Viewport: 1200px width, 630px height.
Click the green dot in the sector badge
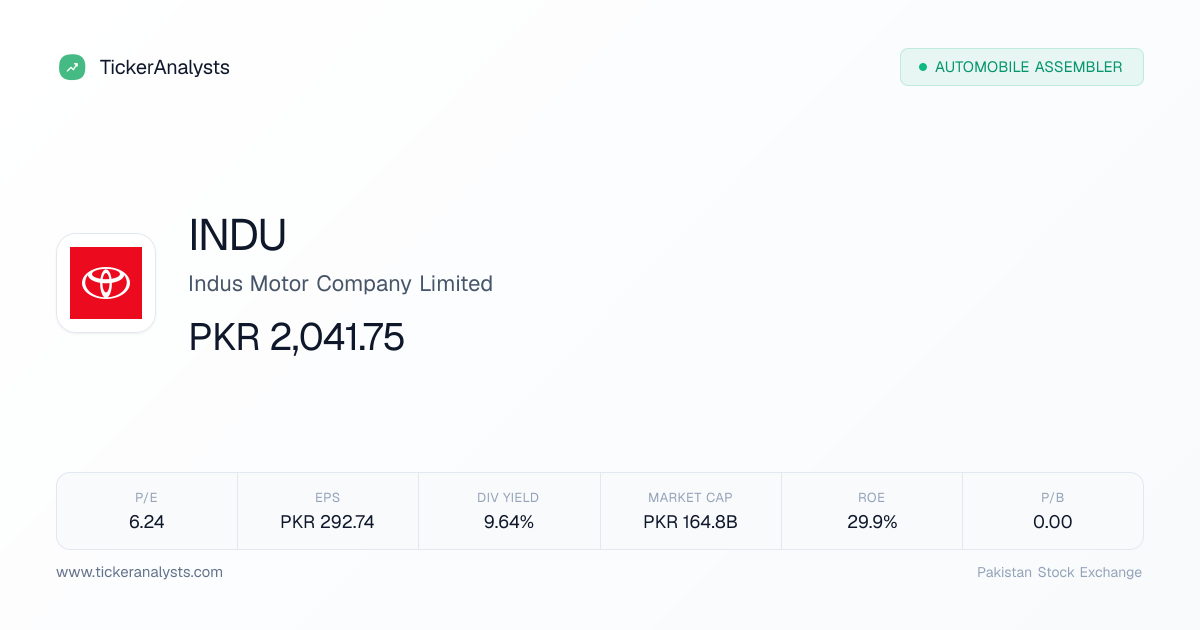pyautogui.click(x=922, y=67)
